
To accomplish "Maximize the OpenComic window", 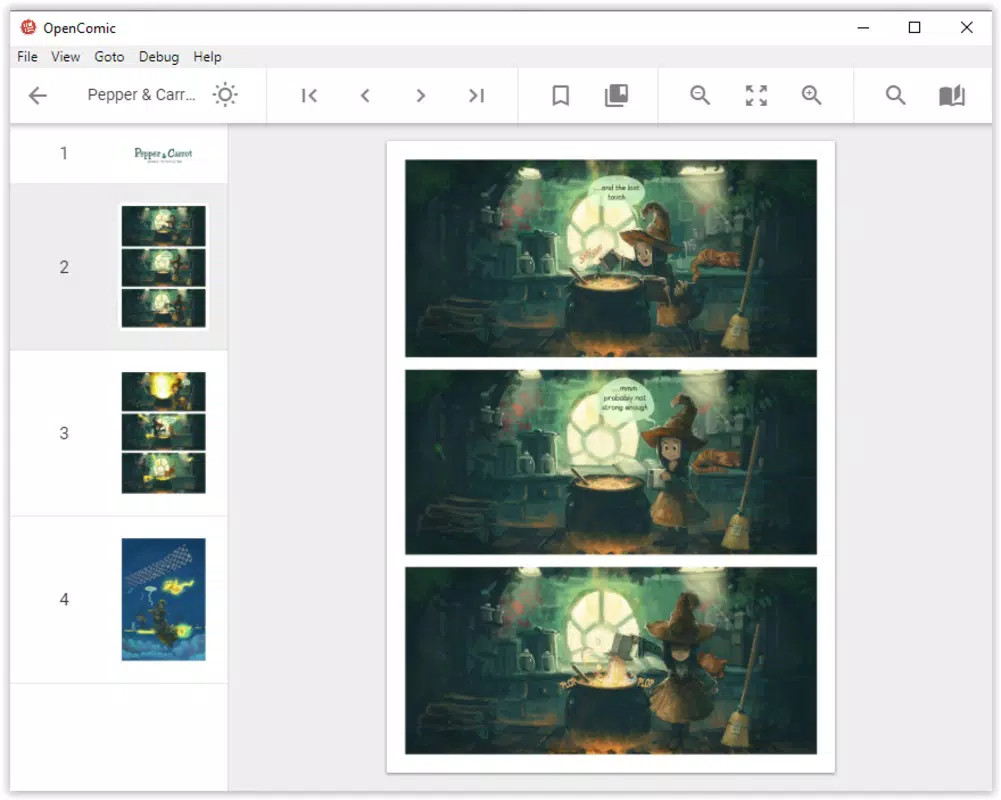I will coord(914,27).
